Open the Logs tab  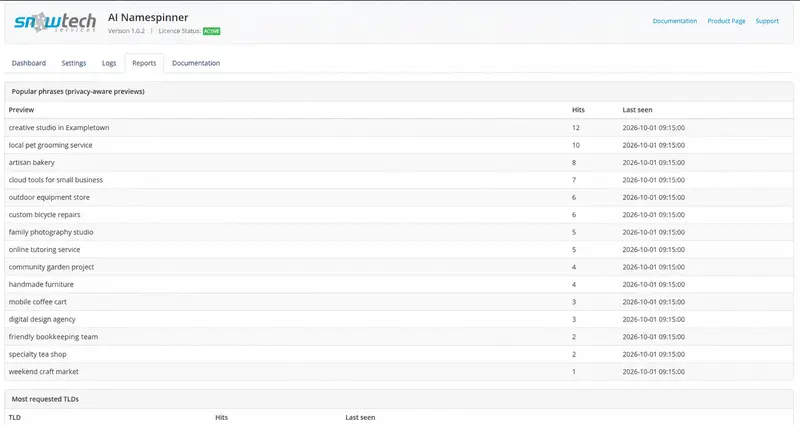tap(109, 63)
